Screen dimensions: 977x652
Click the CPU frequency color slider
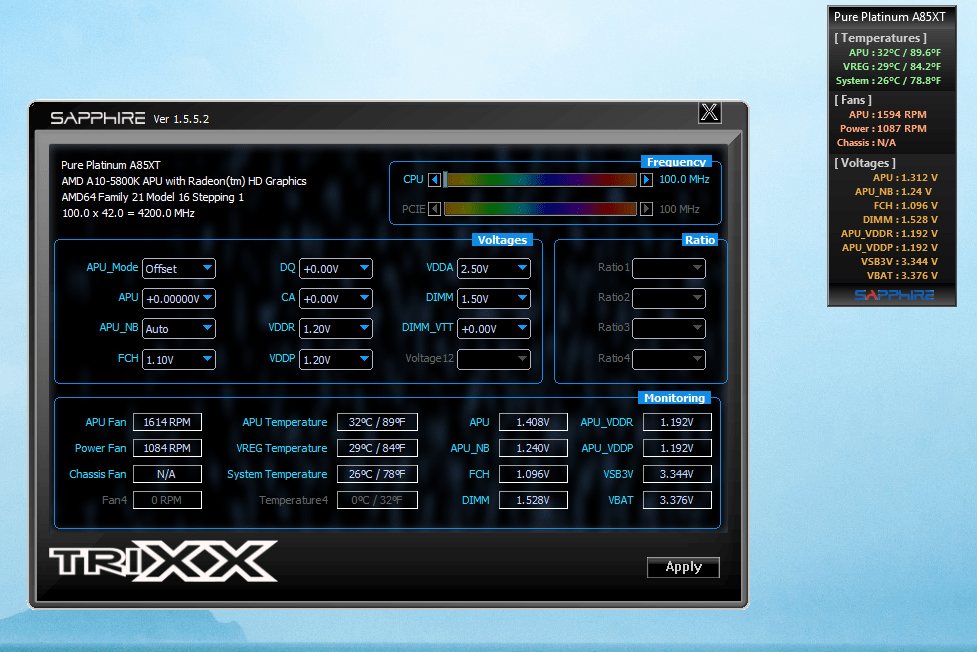coord(540,180)
